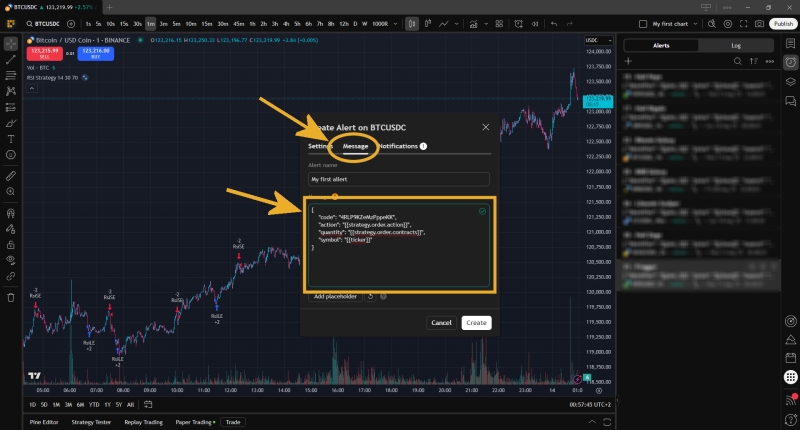Open the timeframe dropdown after 1000R
The height and width of the screenshot is (430, 800).
tap(395, 24)
